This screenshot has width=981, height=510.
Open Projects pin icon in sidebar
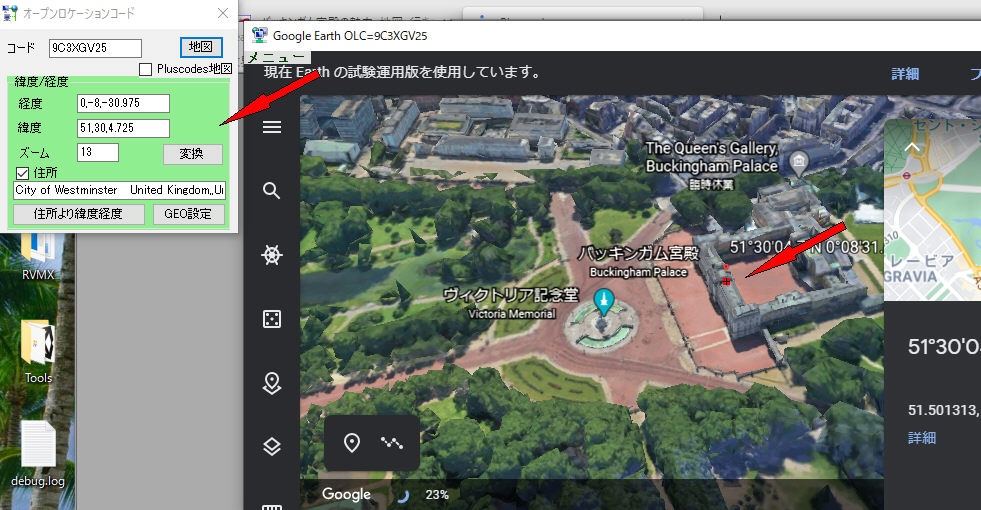(x=271, y=383)
